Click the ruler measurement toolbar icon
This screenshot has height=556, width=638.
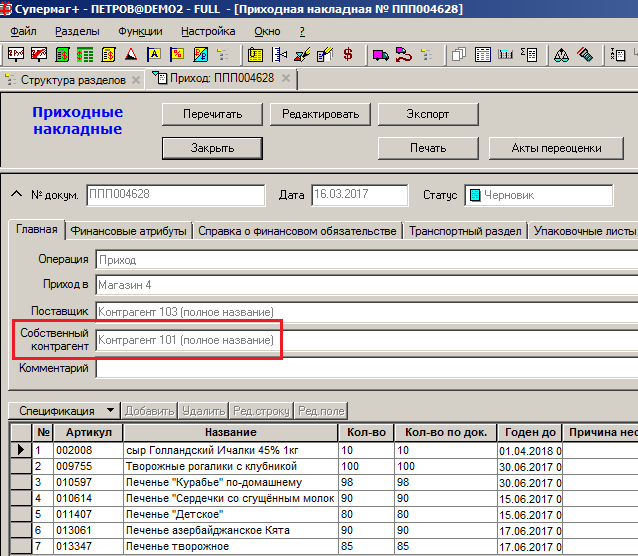coord(279,54)
